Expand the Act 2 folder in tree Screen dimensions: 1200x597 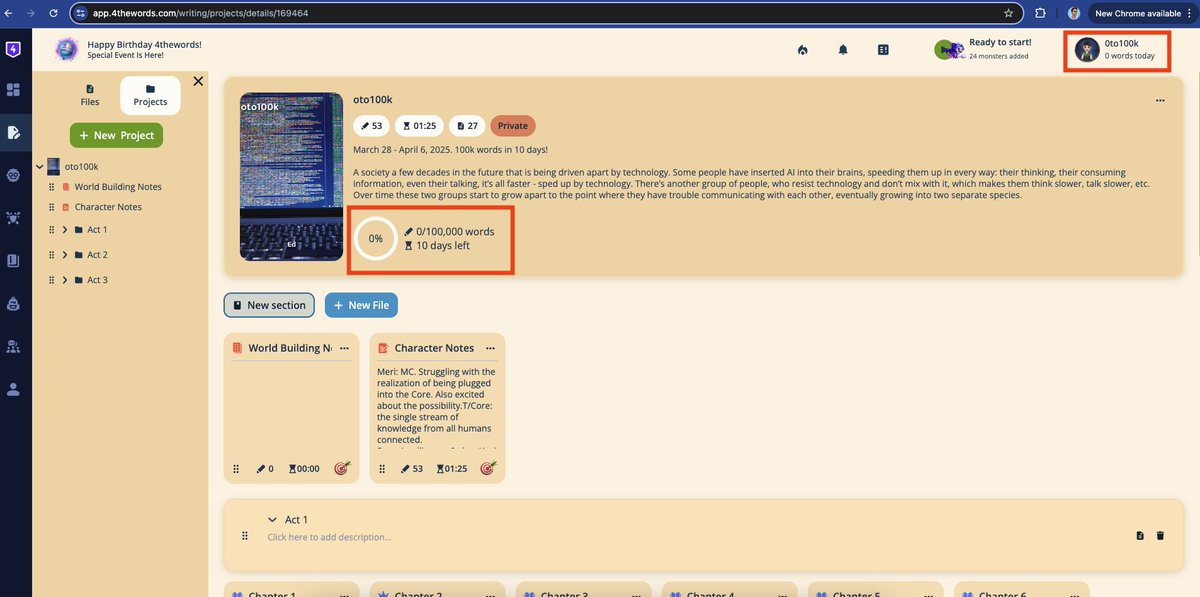coord(65,255)
